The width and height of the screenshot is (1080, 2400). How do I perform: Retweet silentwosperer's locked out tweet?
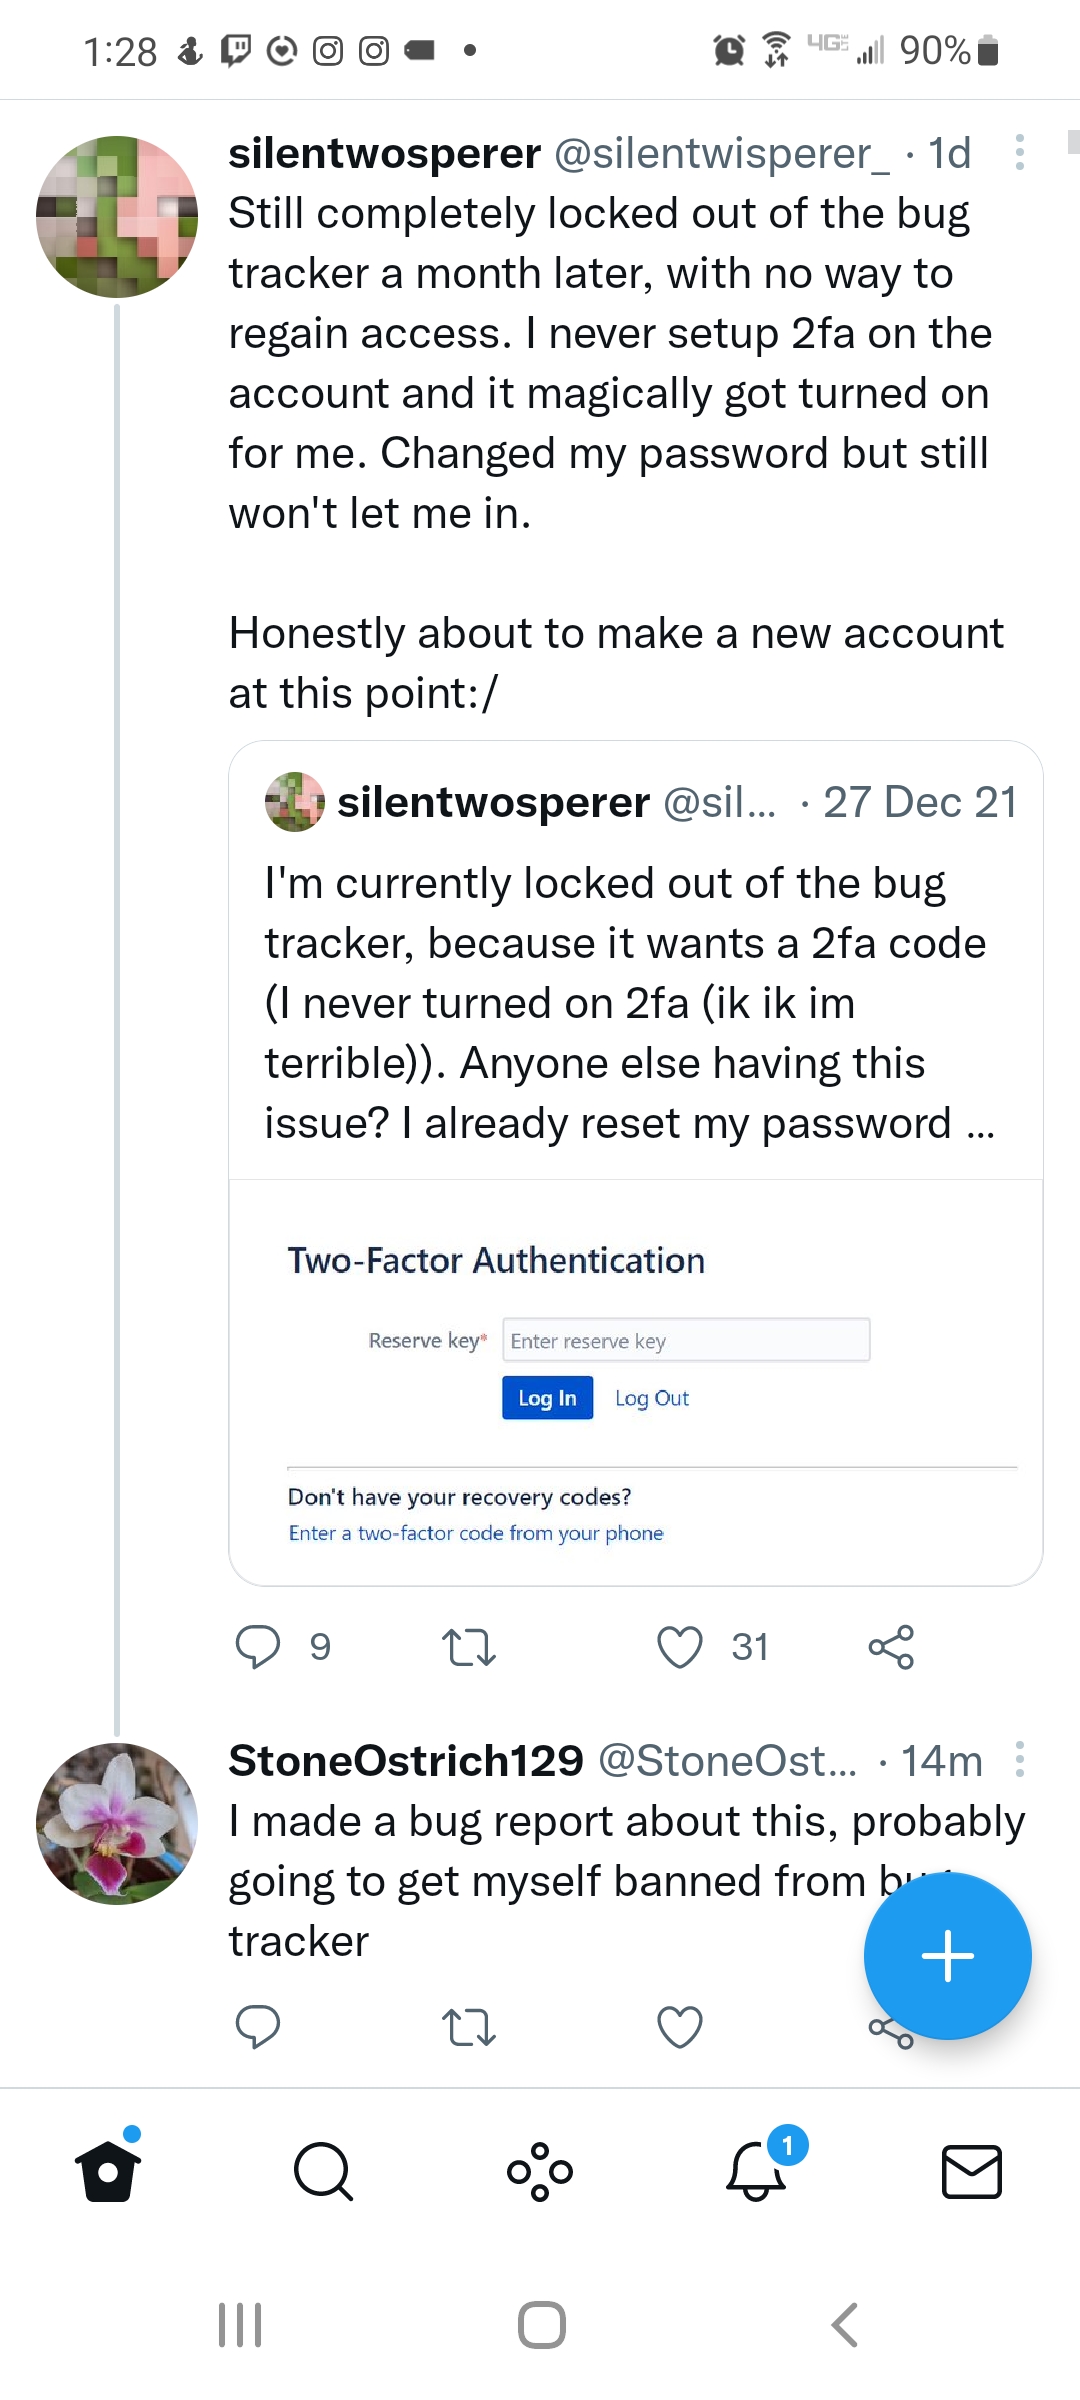[x=468, y=1647]
